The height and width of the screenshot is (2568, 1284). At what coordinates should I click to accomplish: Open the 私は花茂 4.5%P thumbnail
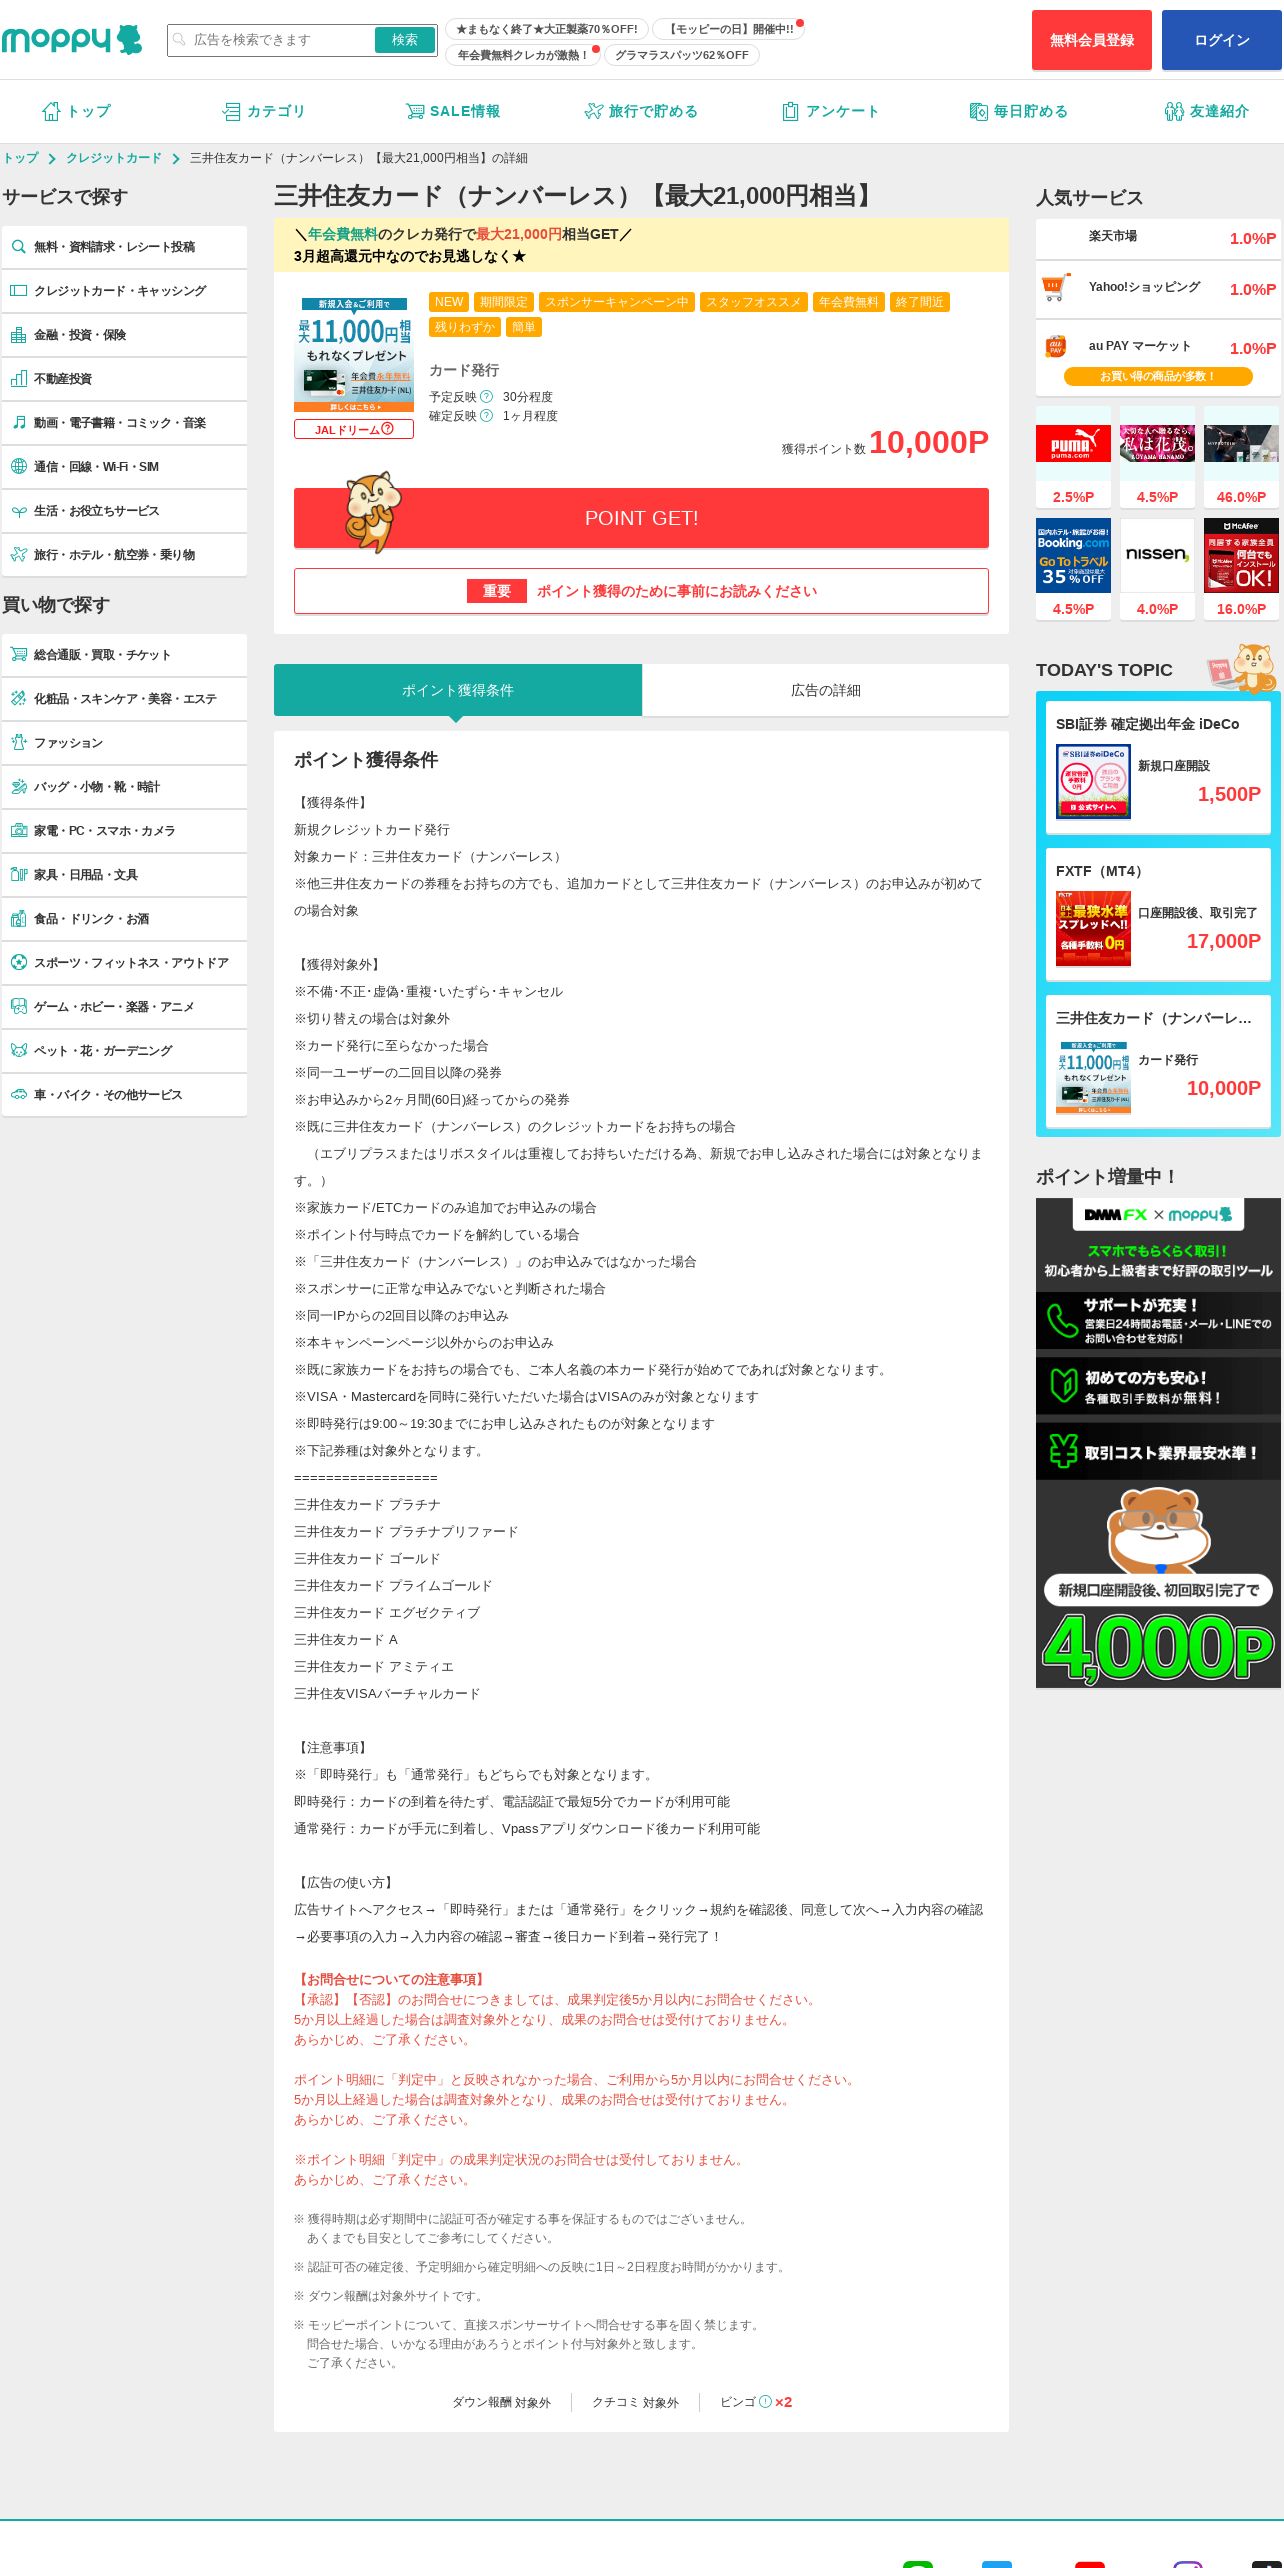pos(1157,457)
